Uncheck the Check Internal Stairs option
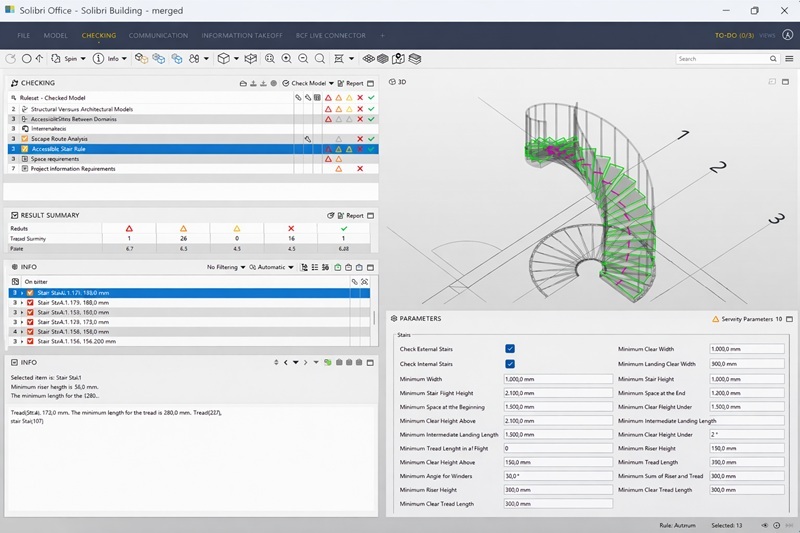 tap(510, 364)
